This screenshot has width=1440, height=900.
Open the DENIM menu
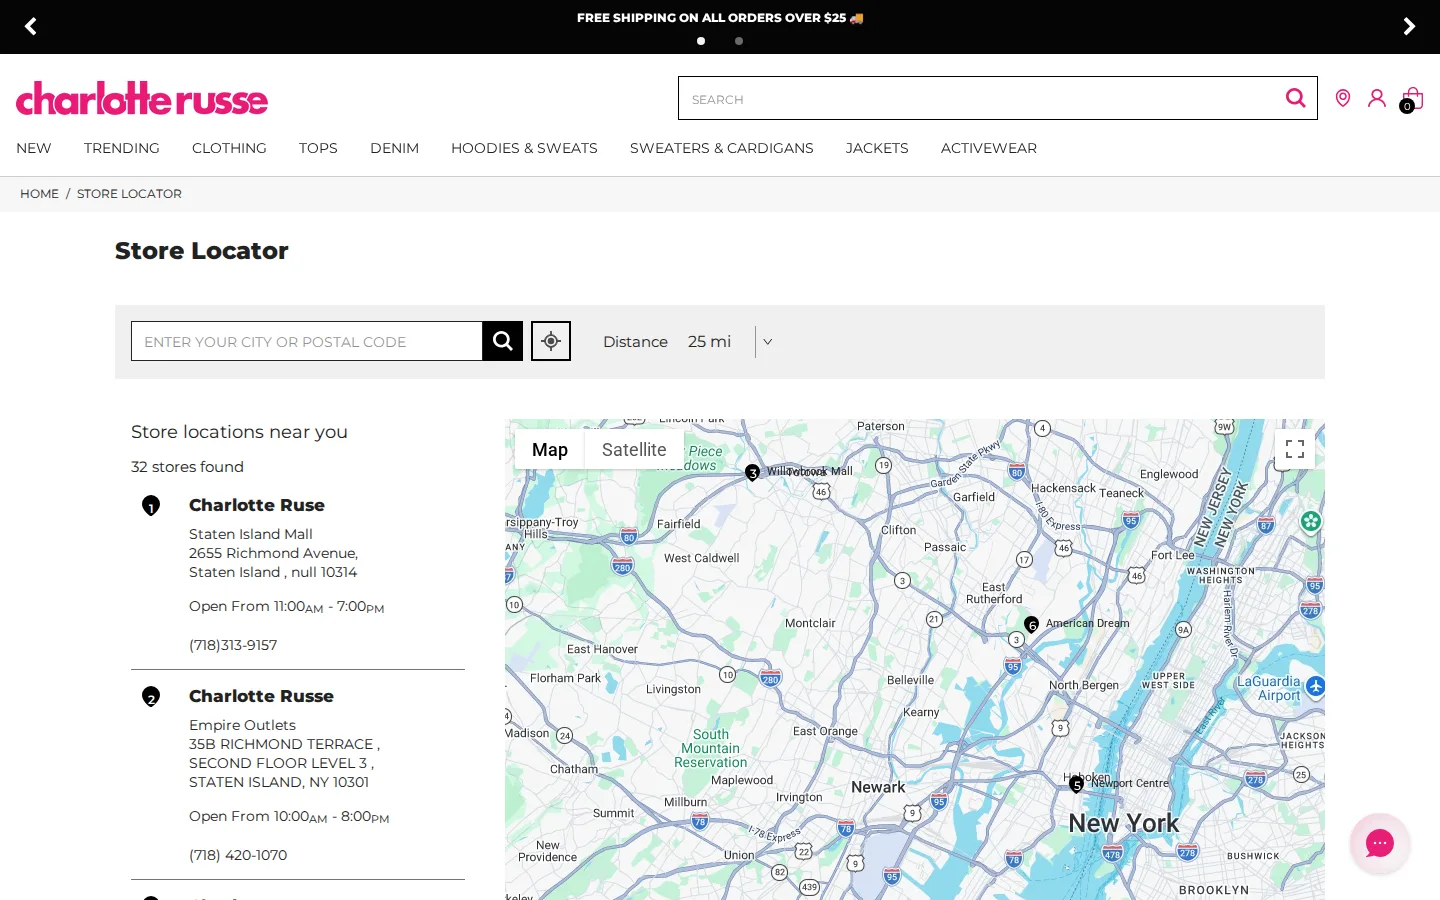tap(394, 148)
